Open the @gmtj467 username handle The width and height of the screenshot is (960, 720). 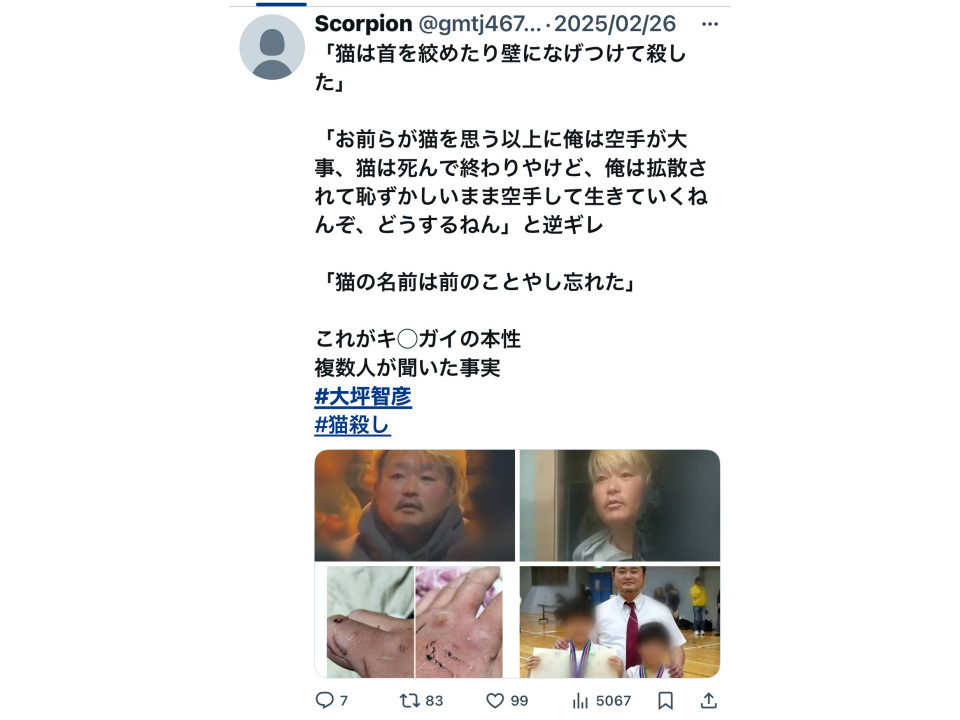click(479, 24)
